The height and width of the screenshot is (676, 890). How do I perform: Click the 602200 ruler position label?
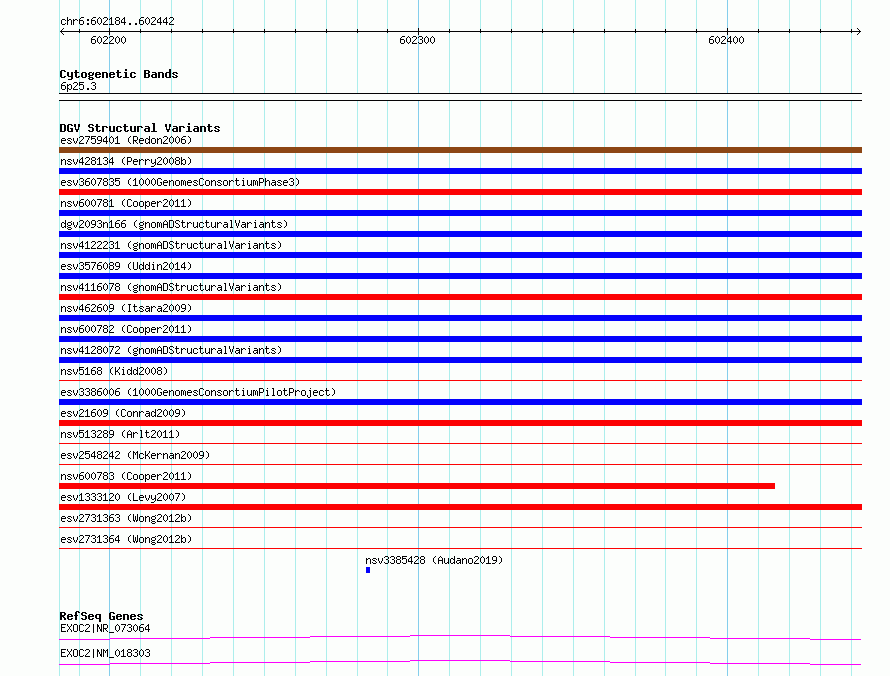pos(108,40)
